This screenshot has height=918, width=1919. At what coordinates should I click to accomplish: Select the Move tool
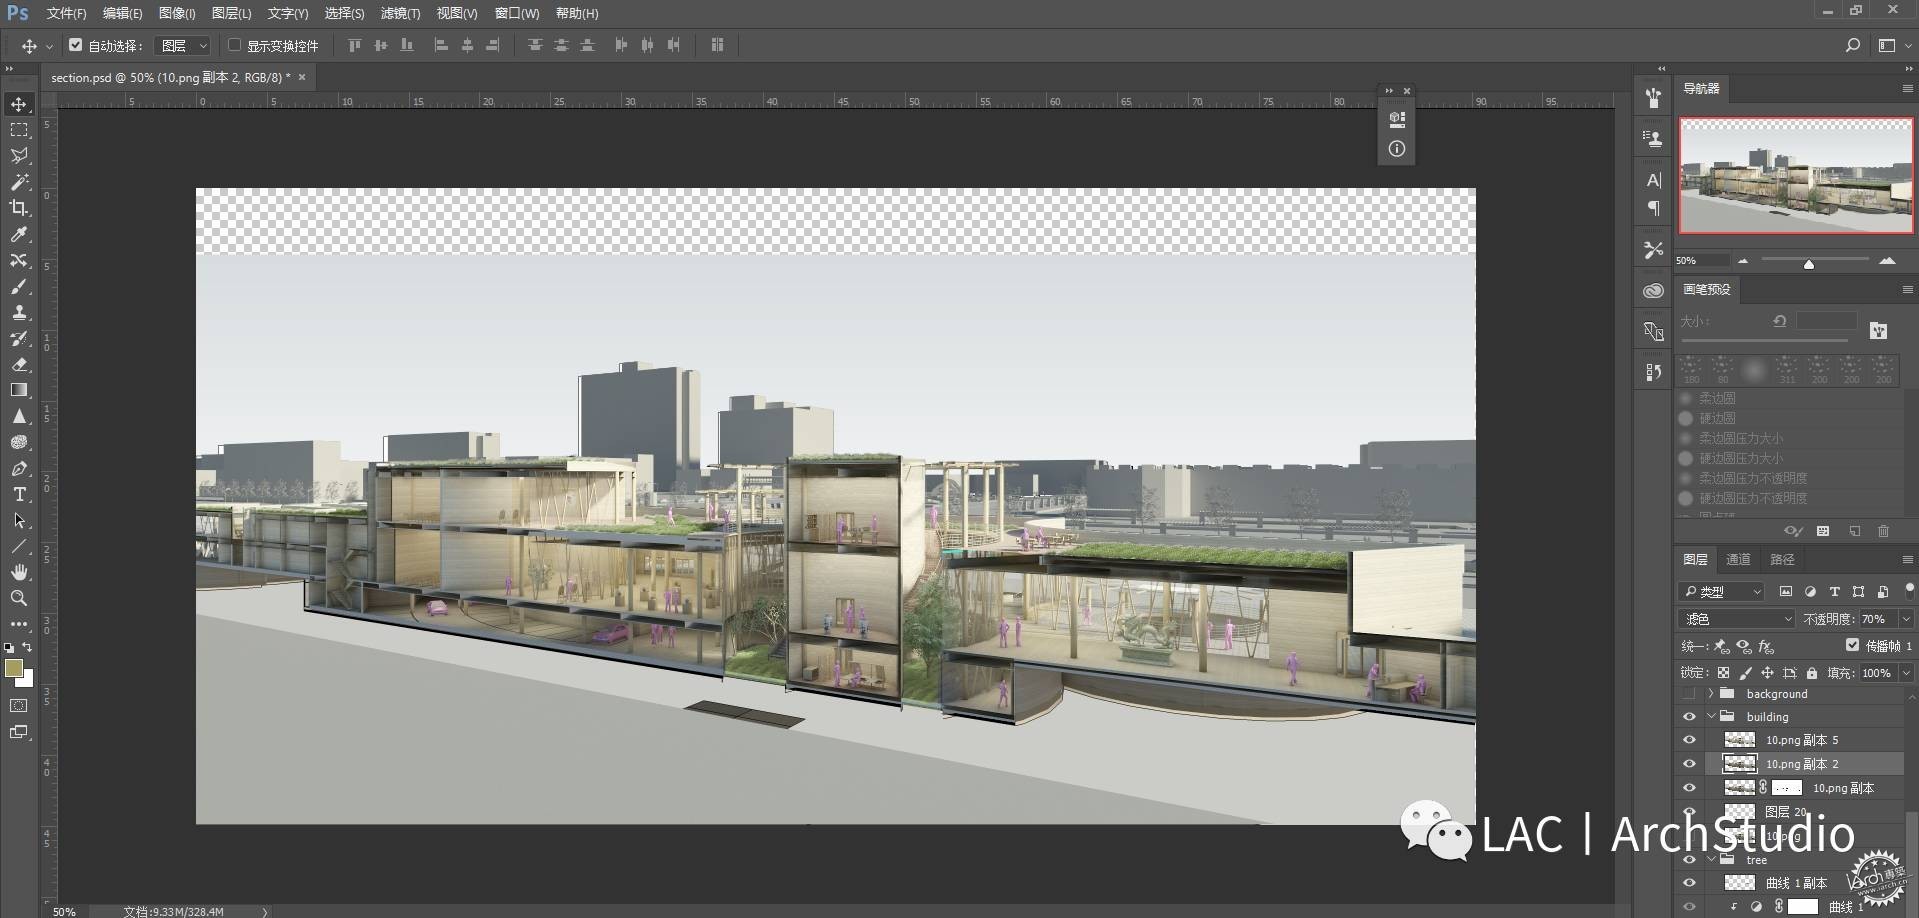point(19,104)
